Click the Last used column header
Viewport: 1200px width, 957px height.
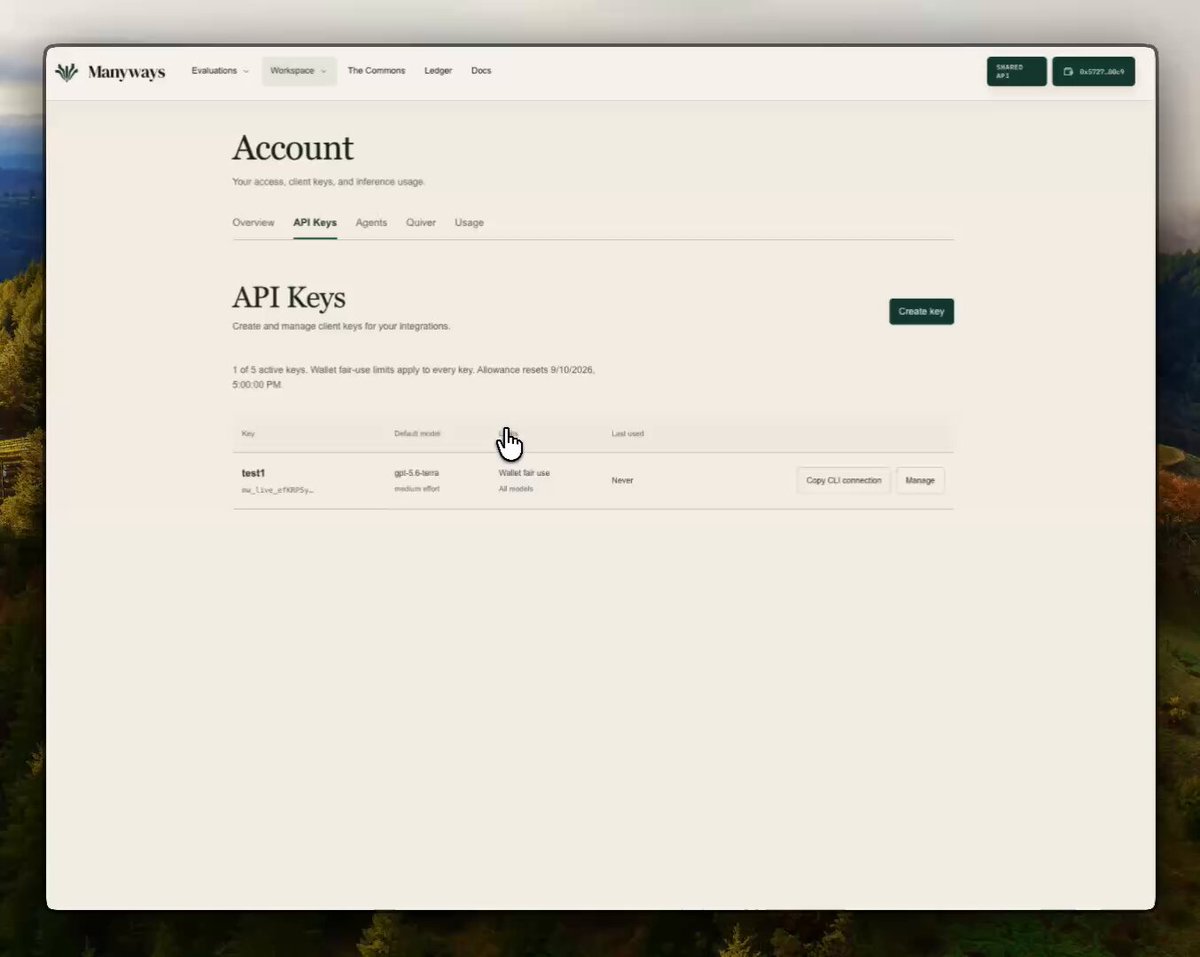tap(627, 434)
